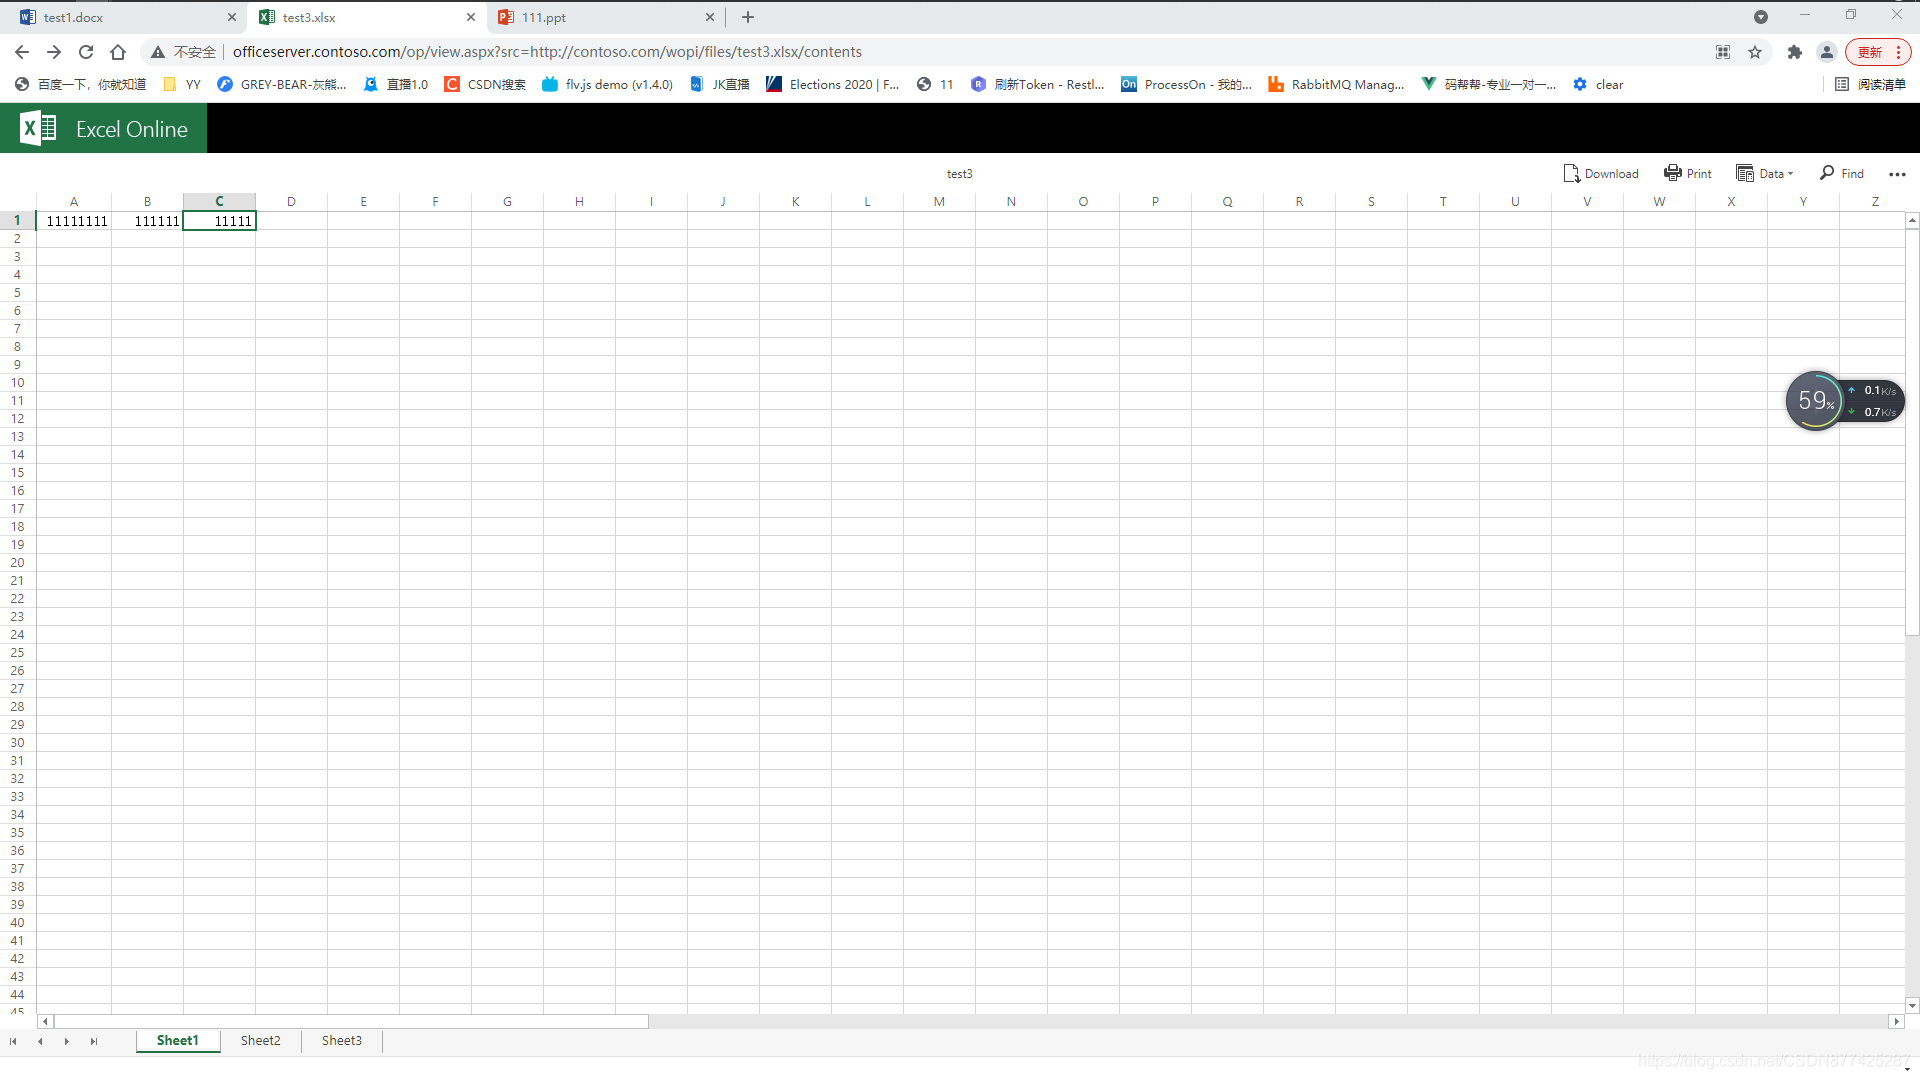Viewport: 1920px width, 1079px height.
Task: Select cell B1 containing 111111
Action: click(x=147, y=221)
